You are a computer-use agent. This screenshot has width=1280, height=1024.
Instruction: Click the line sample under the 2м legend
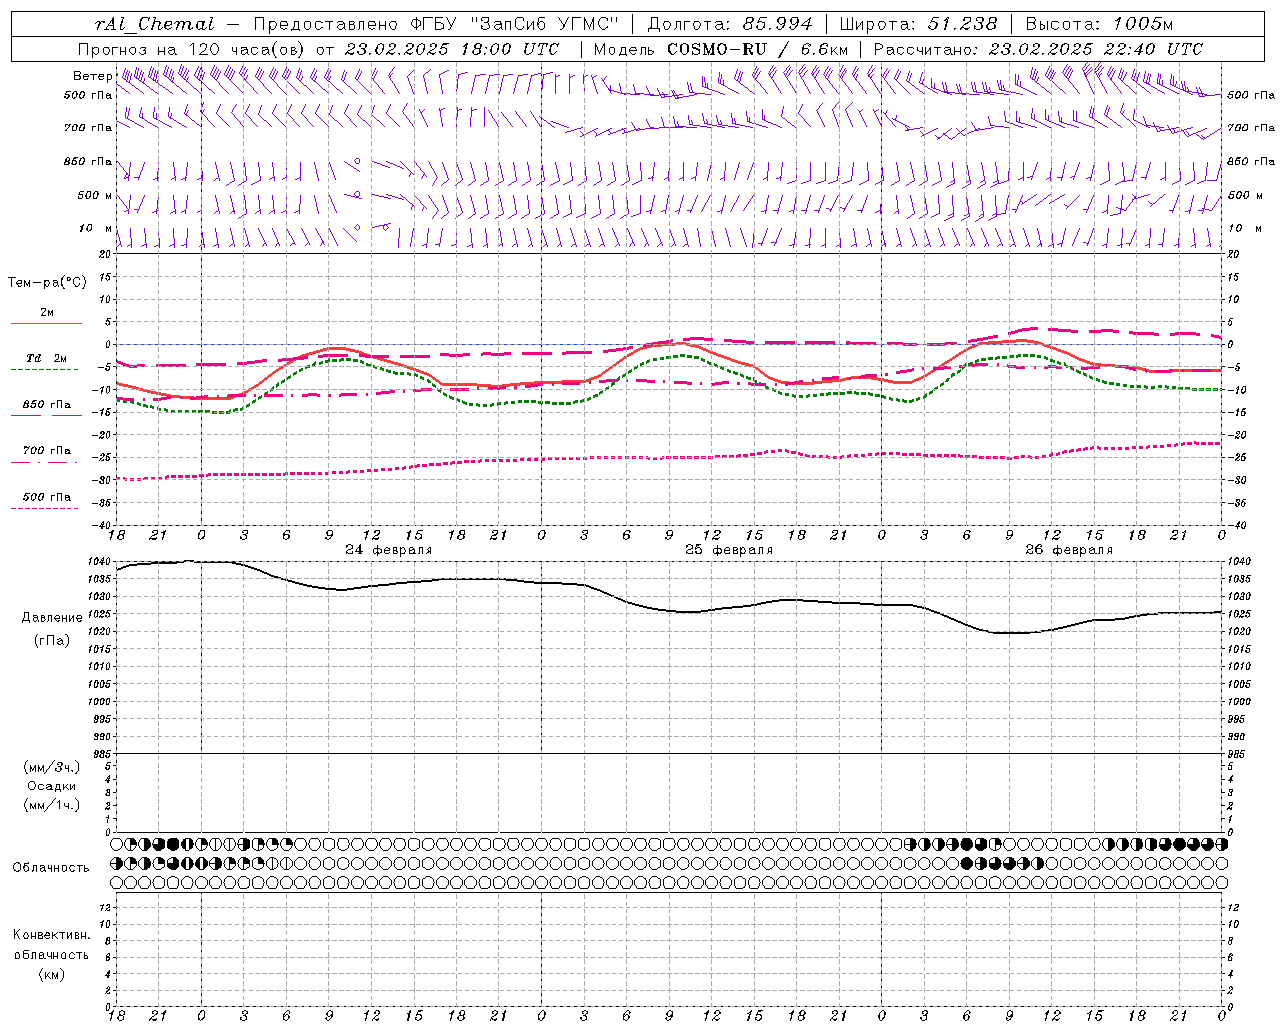[x=46, y=323]
